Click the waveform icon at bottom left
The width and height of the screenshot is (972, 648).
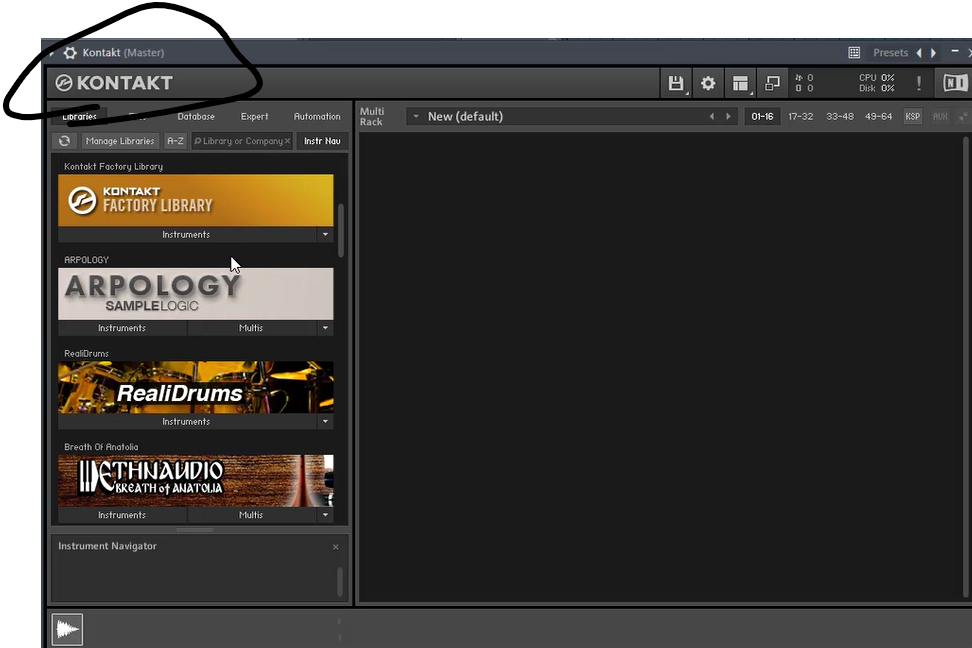[x=67, y=629]
